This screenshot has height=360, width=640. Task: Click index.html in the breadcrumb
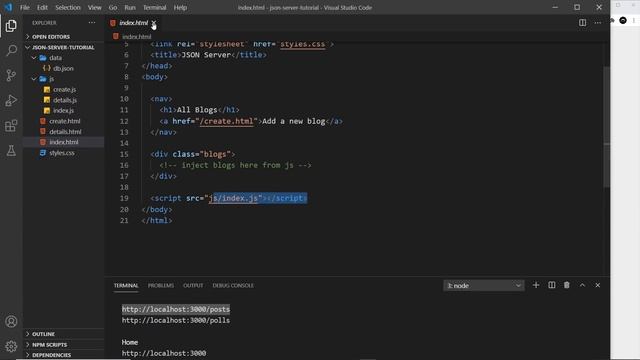pyautogui.click(x=136, y=37)
